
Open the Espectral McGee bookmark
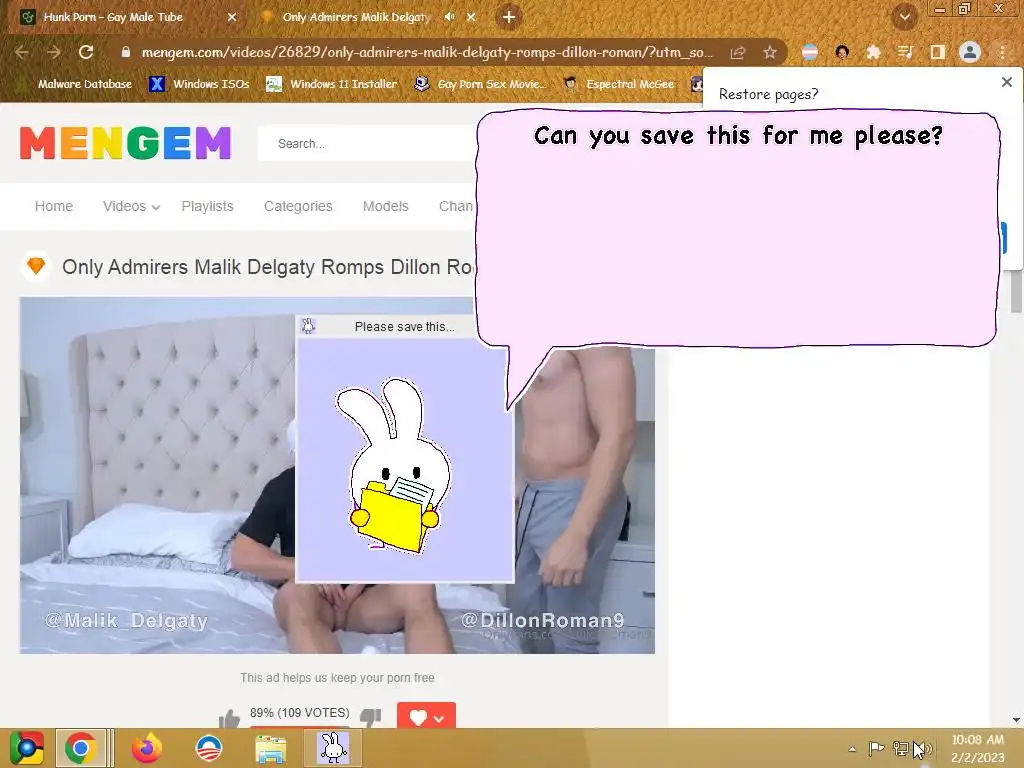[x=619, y=84]
